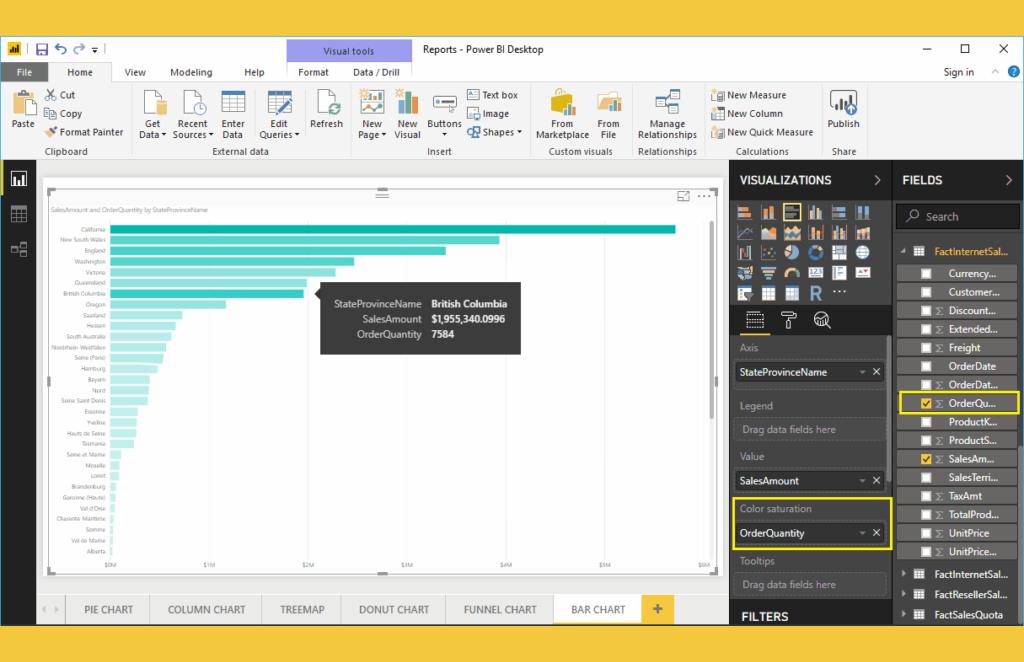Select the clustered column chart visual

pos(815,212)
